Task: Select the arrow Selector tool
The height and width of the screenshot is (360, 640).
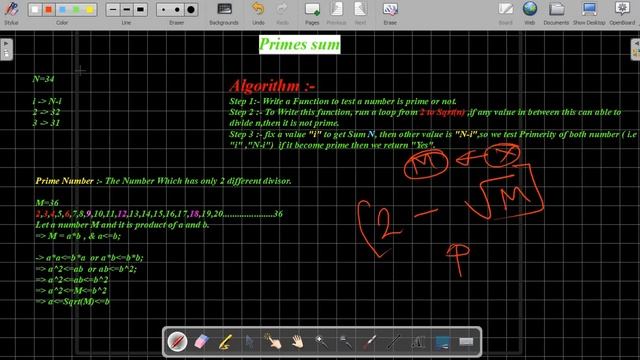Action: [249, 342]
